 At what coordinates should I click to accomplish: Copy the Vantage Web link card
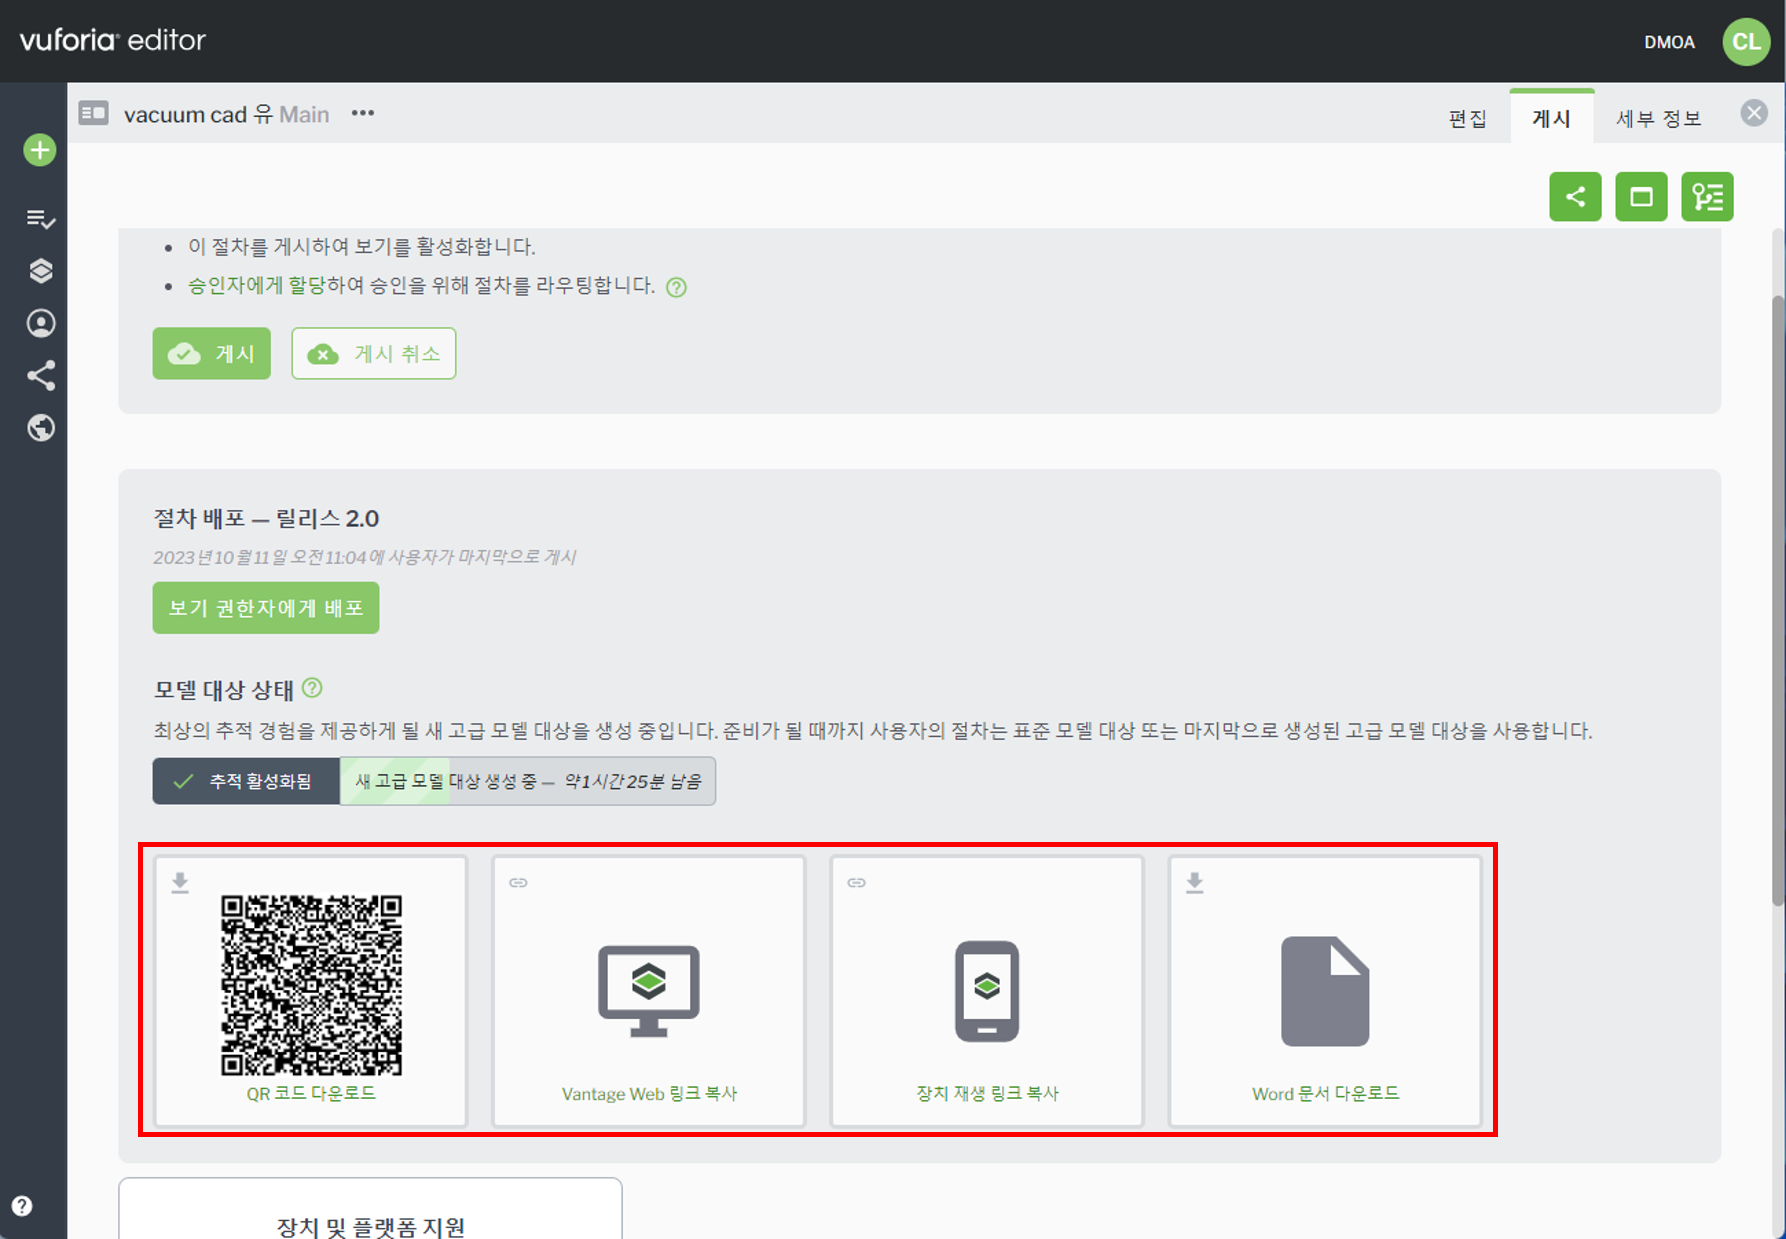649,992
